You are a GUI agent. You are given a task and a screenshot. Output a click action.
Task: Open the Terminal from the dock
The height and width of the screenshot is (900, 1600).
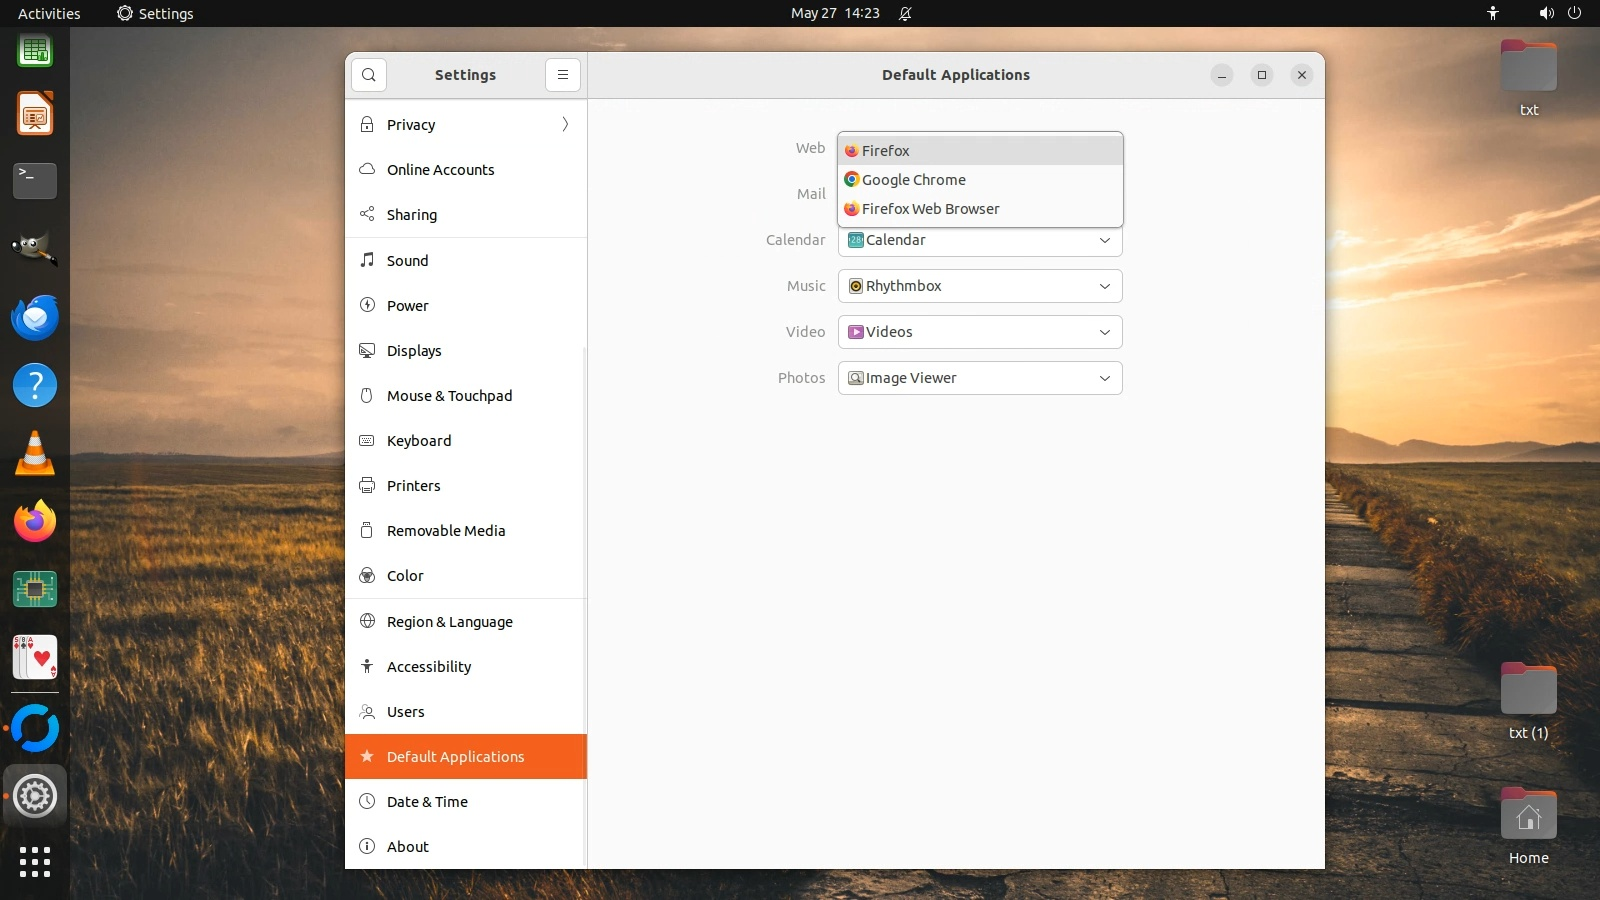(x=35, y=181)
